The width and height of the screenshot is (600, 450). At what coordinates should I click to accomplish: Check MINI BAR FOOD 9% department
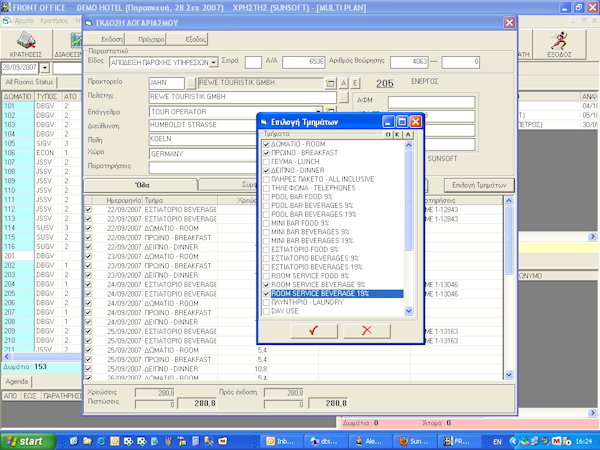tap(266, 223)
